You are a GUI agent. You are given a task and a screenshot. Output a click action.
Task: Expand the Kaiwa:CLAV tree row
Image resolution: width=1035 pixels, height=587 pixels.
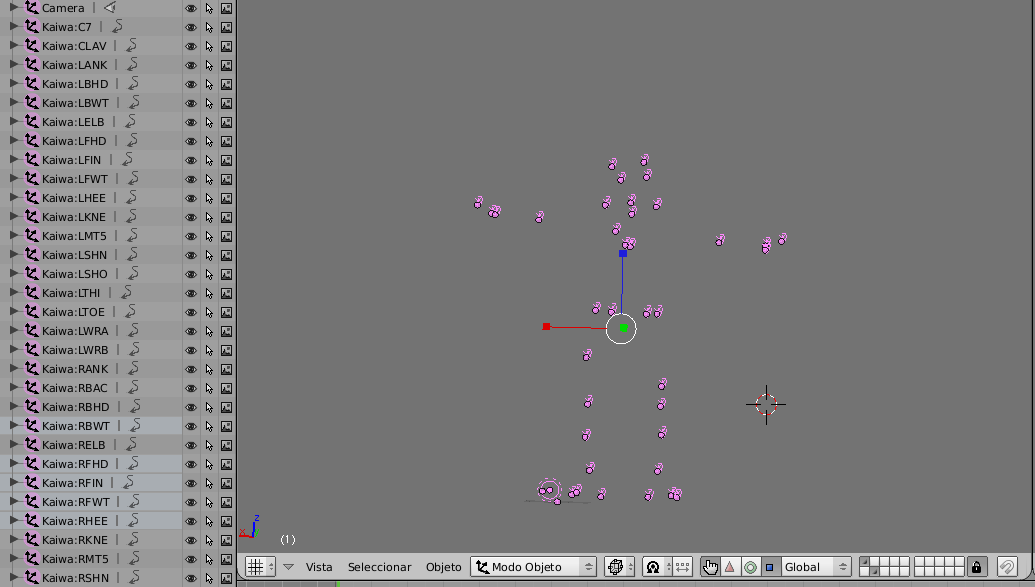pyautogui.click(x=13, y=46)
